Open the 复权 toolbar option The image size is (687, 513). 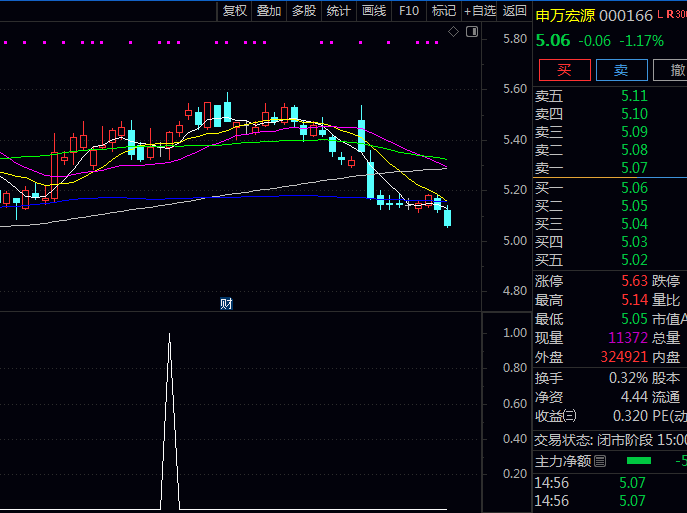[235, 11]
